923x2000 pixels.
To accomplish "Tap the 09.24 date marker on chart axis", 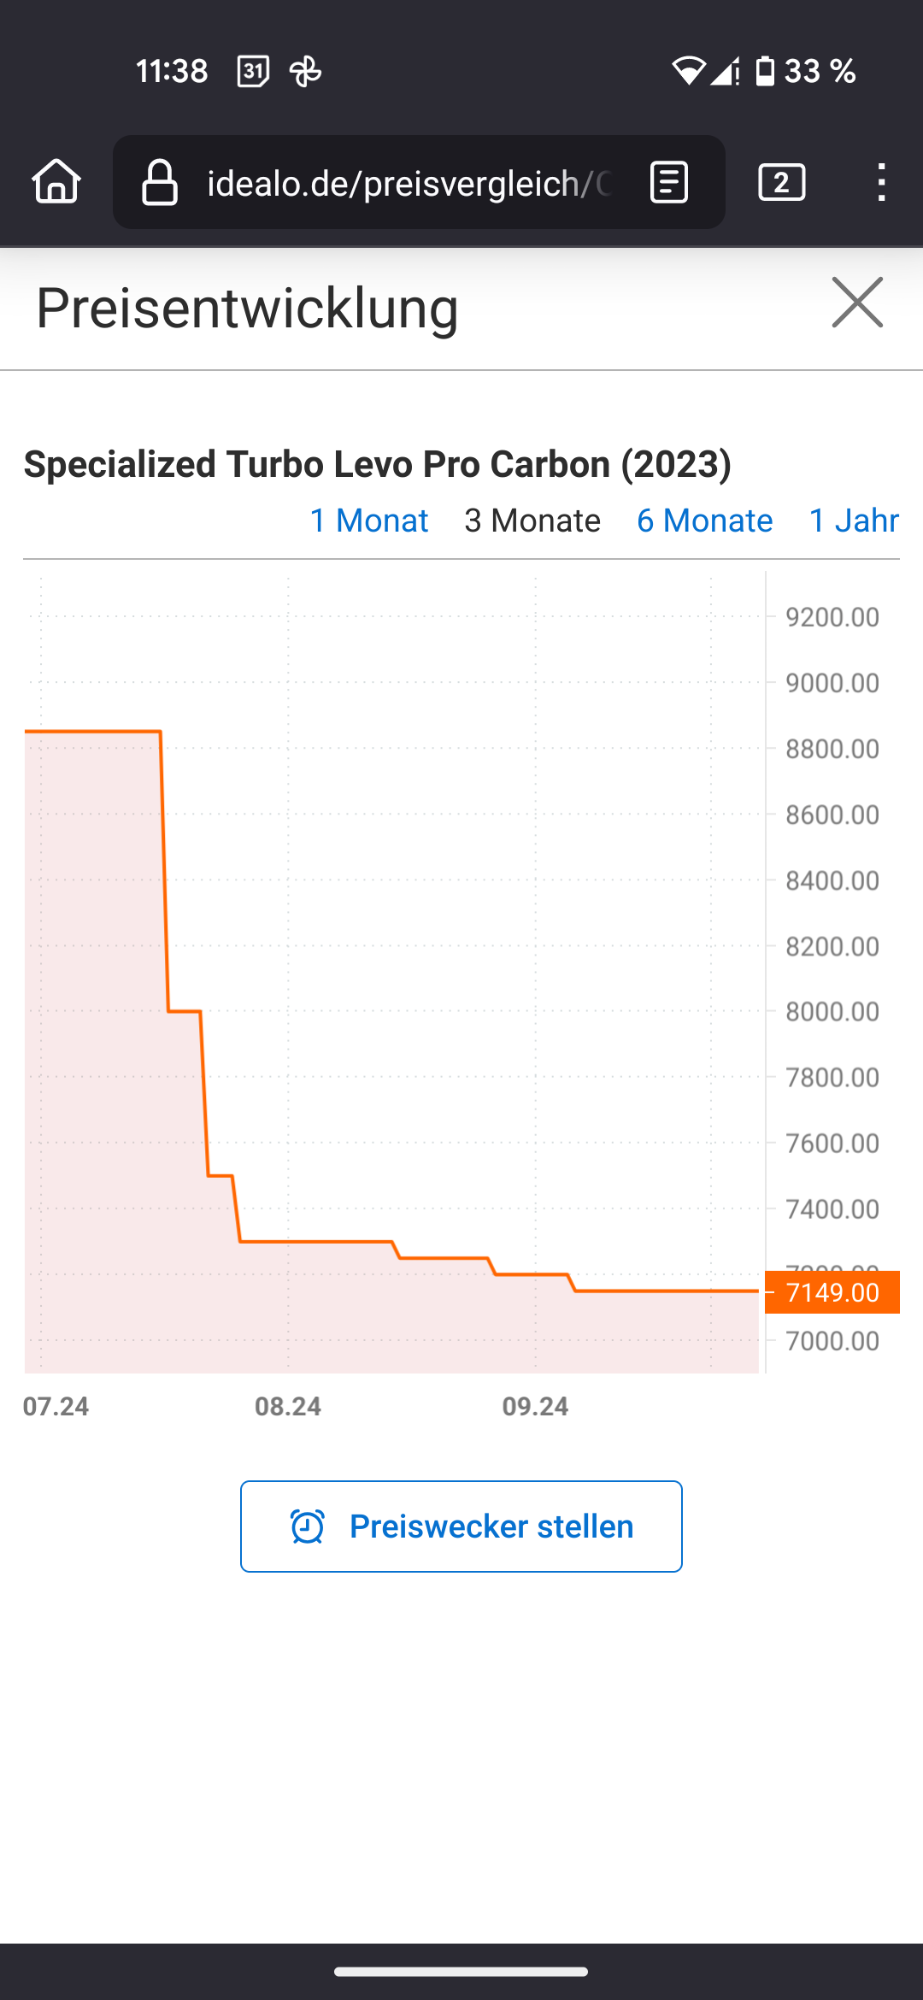I will (535, 1406).
